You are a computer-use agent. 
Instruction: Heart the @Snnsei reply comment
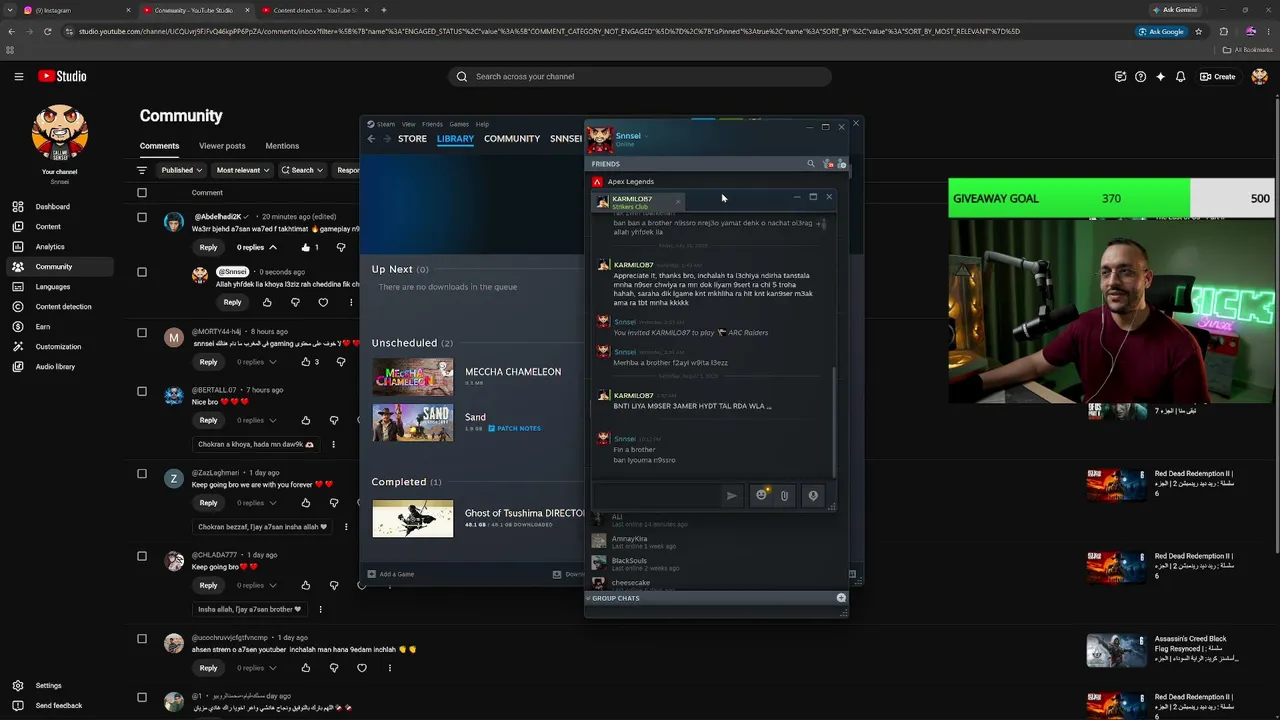point(323,302)
